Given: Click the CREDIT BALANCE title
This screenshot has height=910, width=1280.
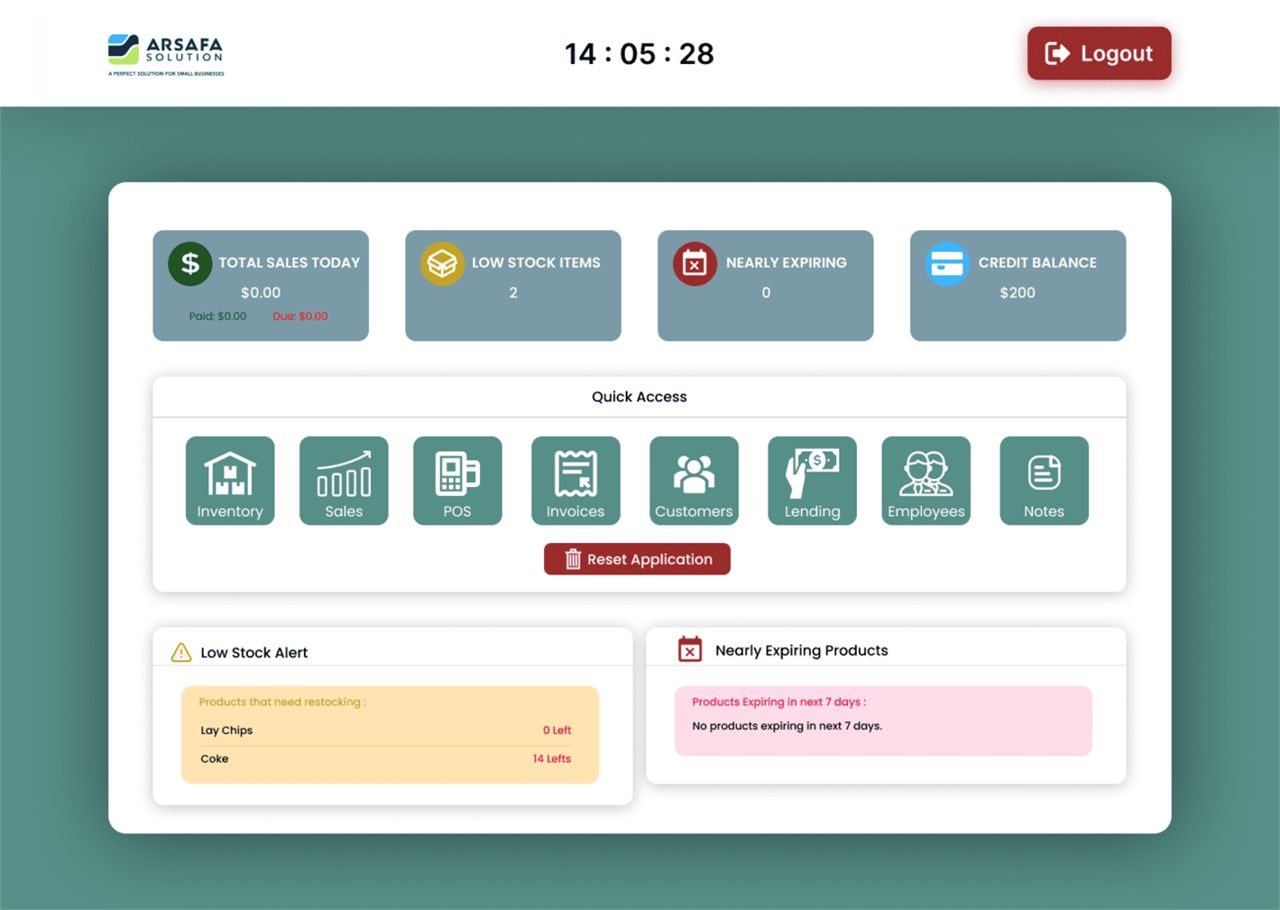Looking at the screenshot, I should coord(1037,263).
